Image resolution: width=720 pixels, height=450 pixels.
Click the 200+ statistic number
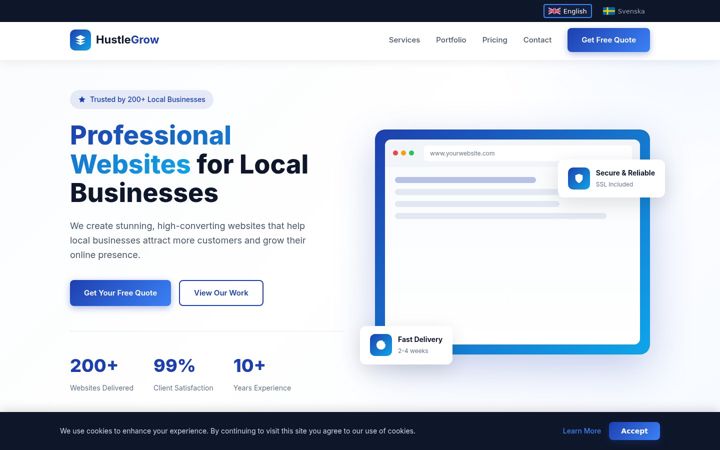94,366
